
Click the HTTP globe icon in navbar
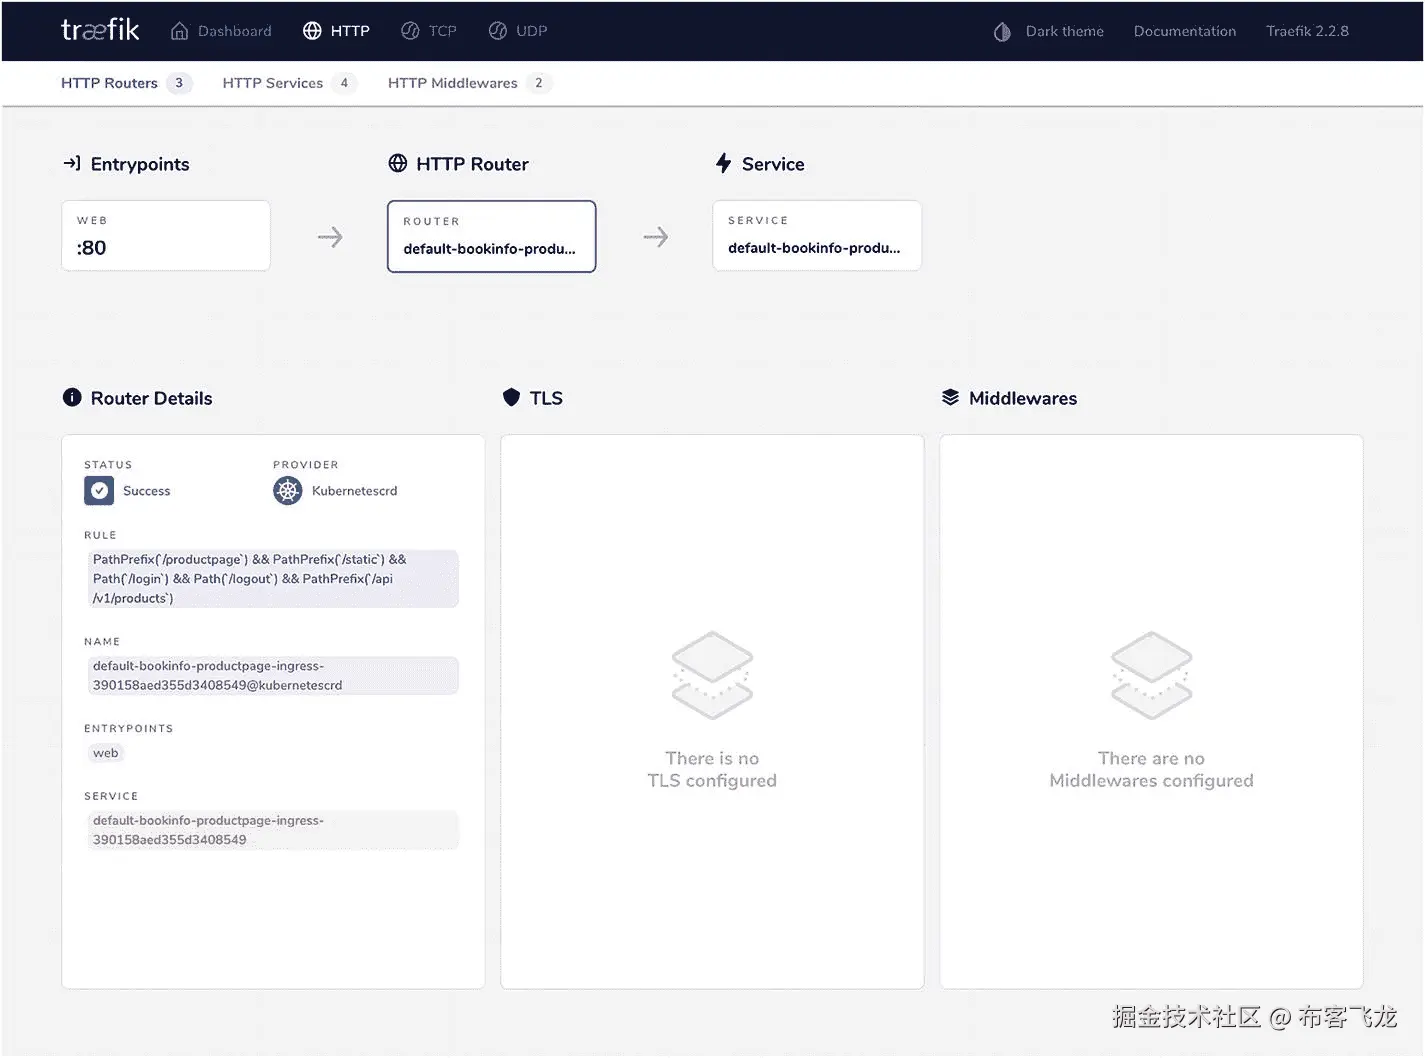point(312,31)
